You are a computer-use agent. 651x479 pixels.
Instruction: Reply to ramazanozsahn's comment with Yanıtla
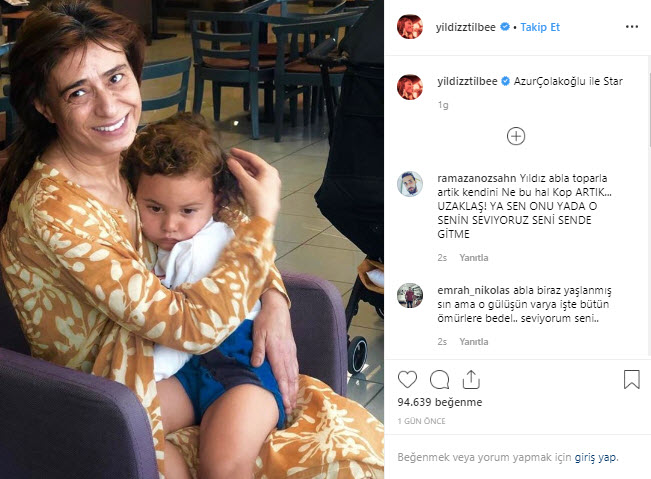tap(474, 258)
